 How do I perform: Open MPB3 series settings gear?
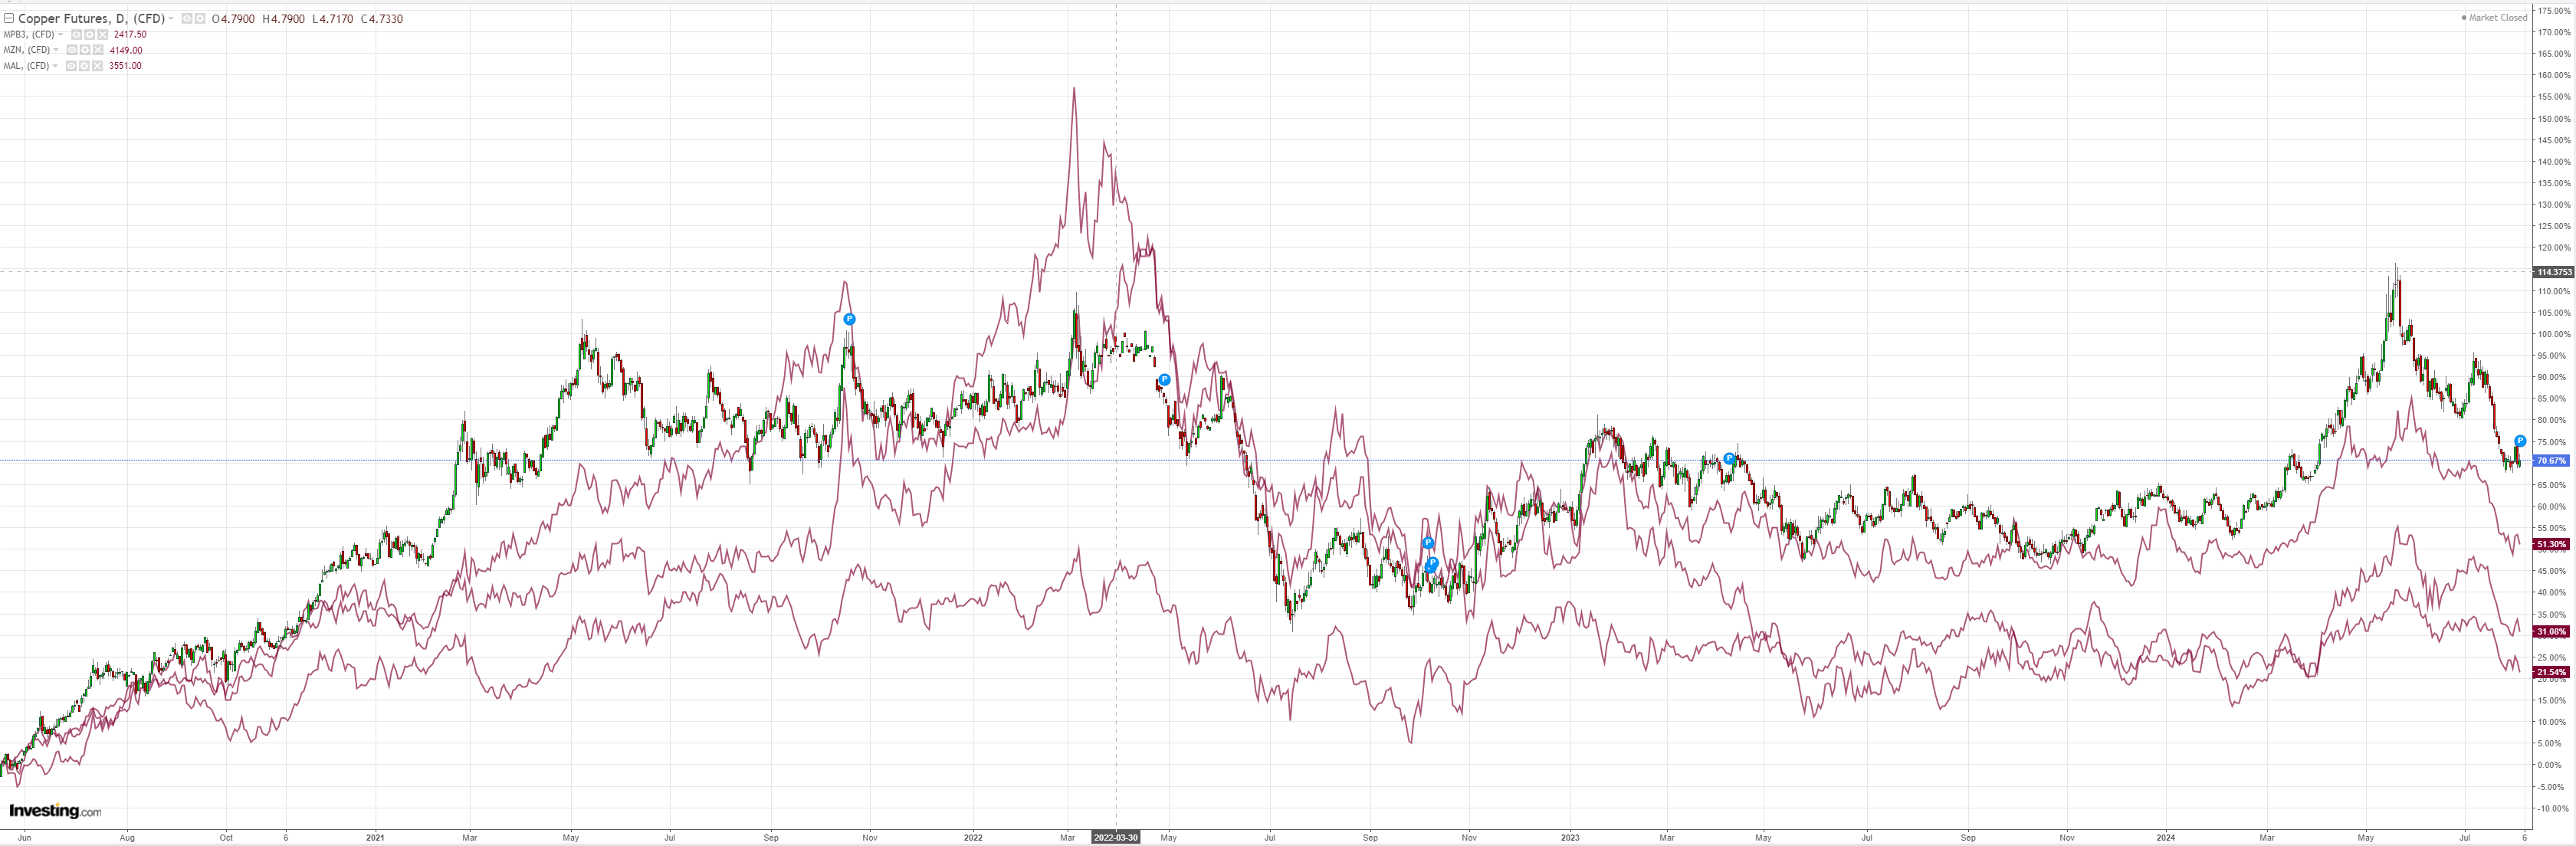click(x=90, y=35)
